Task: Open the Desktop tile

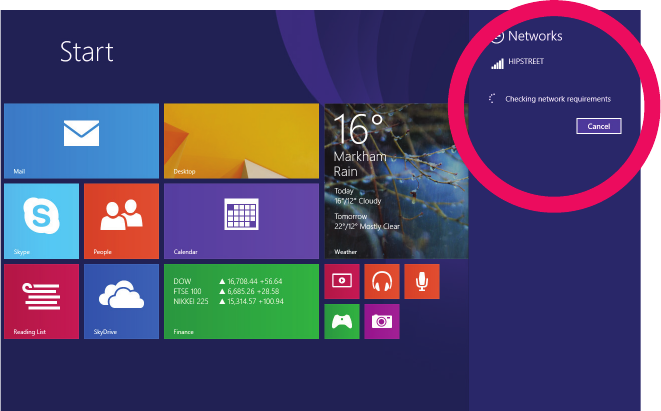Action: coord(242,141)
